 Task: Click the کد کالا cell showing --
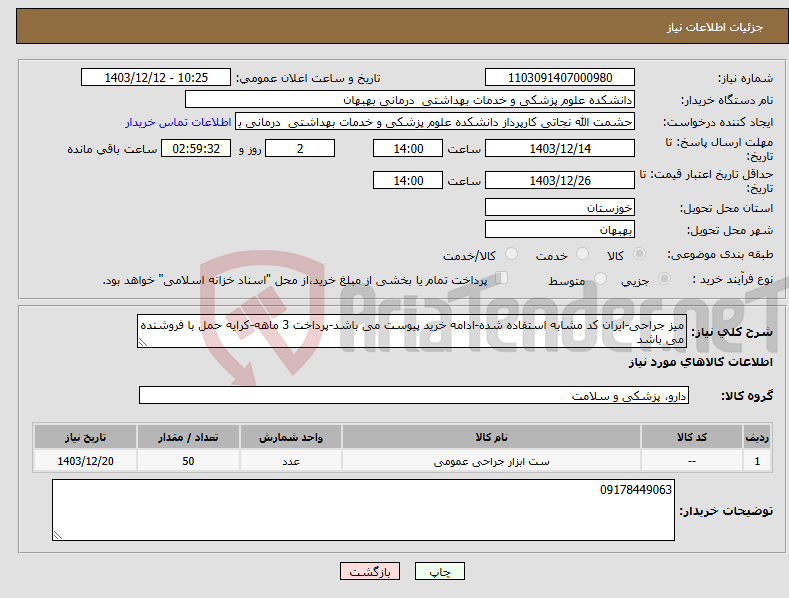[x=692, y=461]
